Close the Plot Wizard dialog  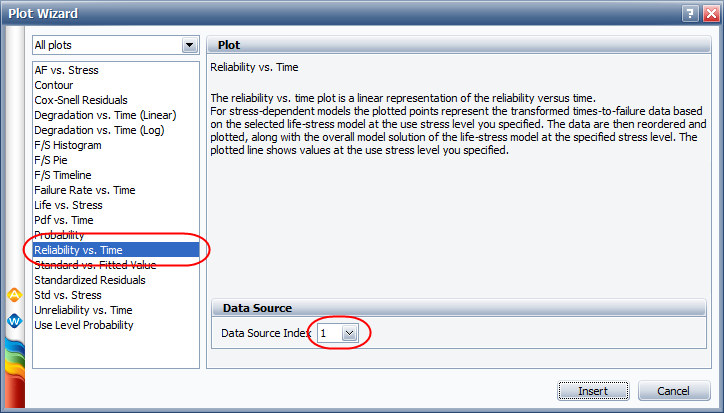709,13
